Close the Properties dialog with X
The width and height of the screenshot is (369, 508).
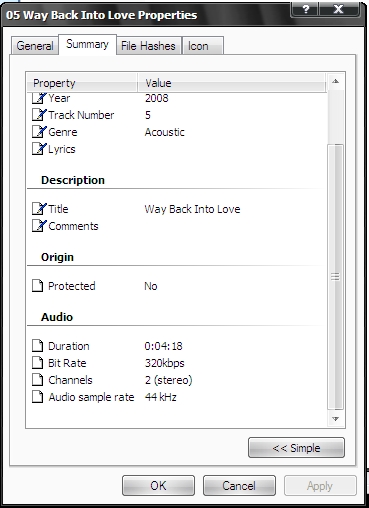[339, 9]
